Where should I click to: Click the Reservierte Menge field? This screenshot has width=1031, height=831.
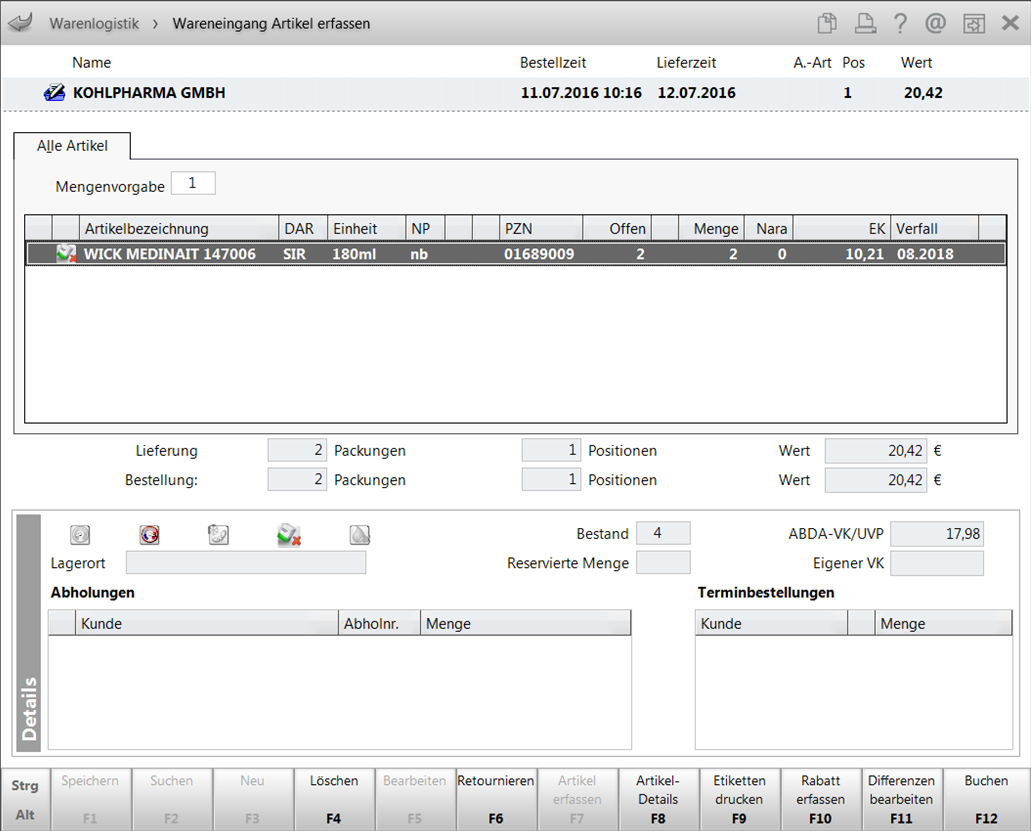(663, 563)
